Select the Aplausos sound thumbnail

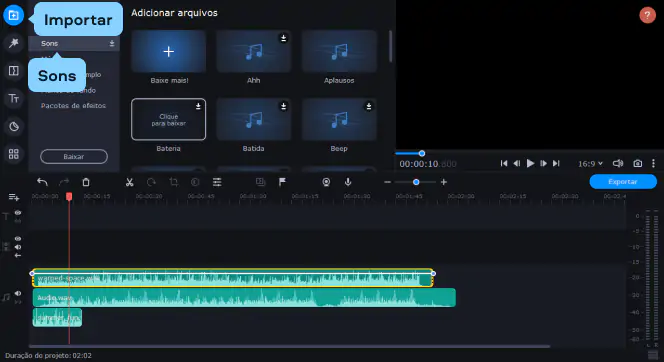(339, 51)
